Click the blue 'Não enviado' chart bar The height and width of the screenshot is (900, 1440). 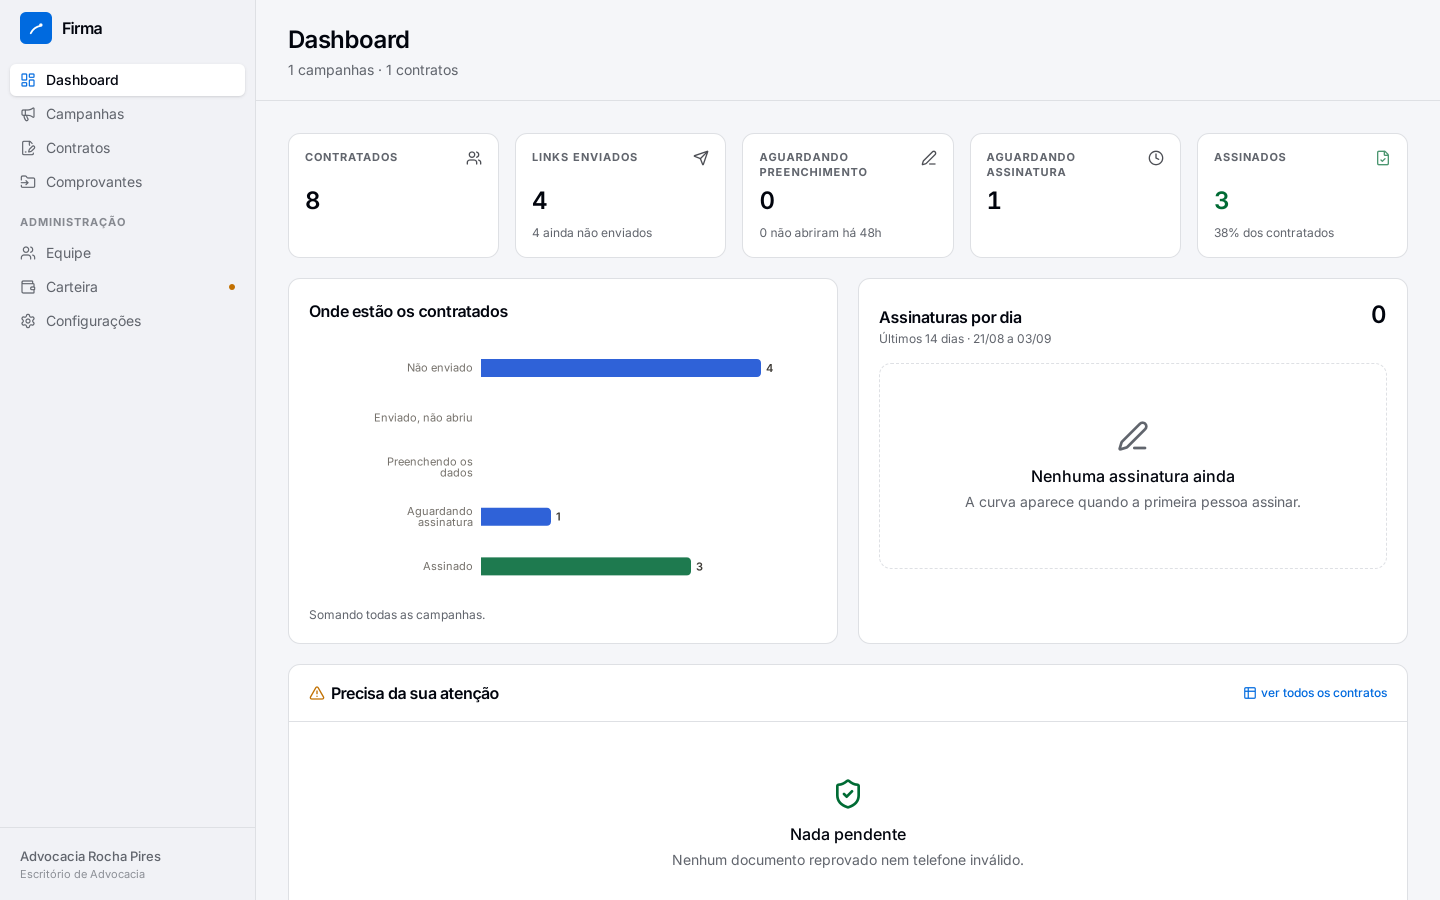coord(621,368)
